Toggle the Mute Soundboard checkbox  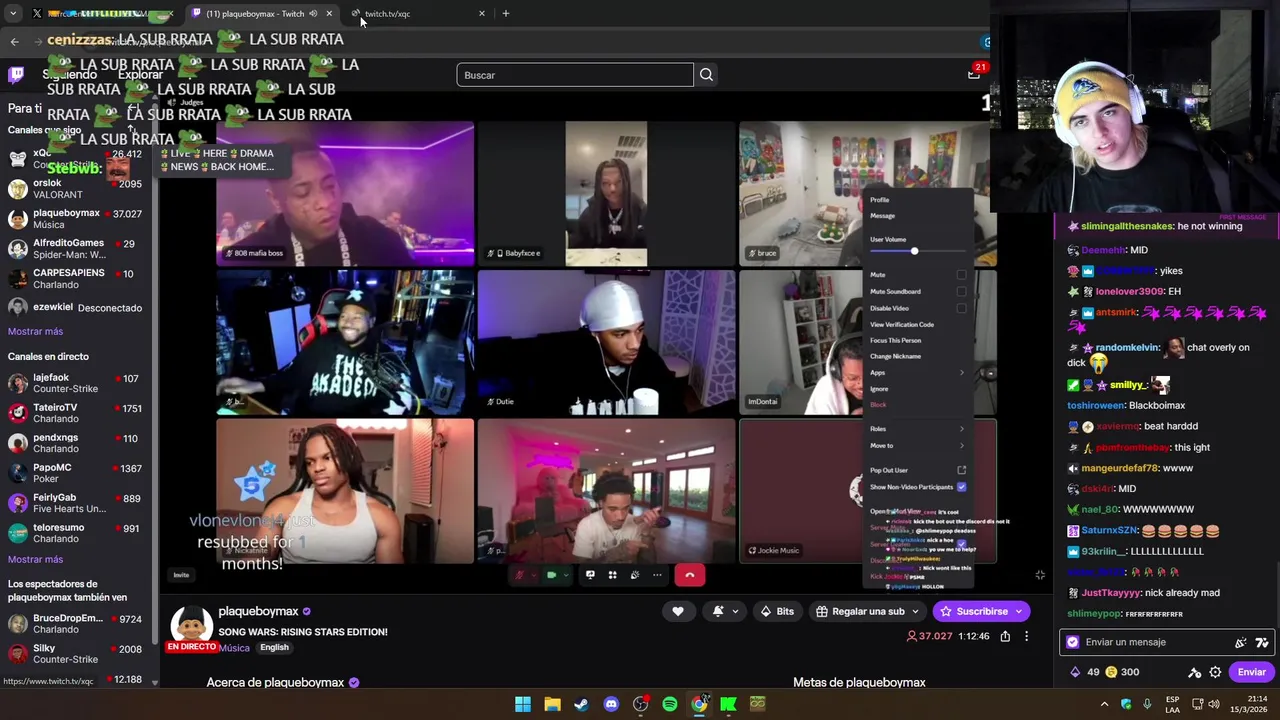961,291
